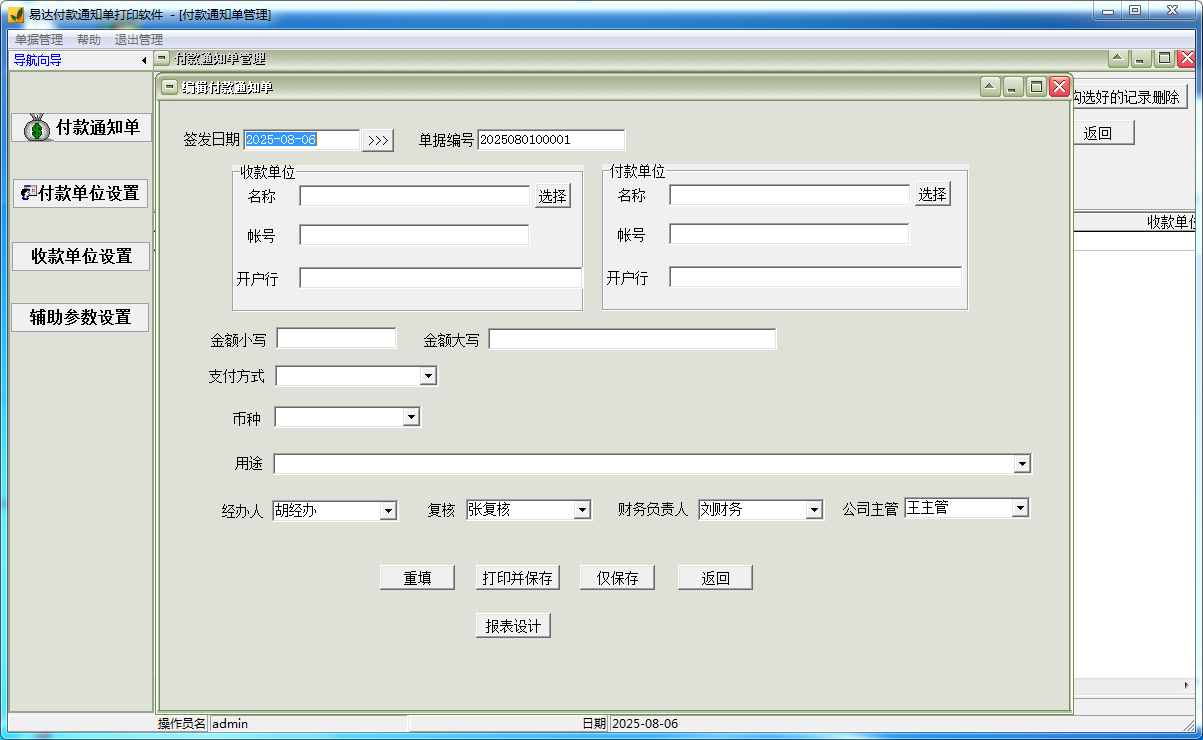The width and height of the screenshot is (1203, 740).
Task: Expand the 用途 purpose dropdown
Action: click(x=1022, y=463)
